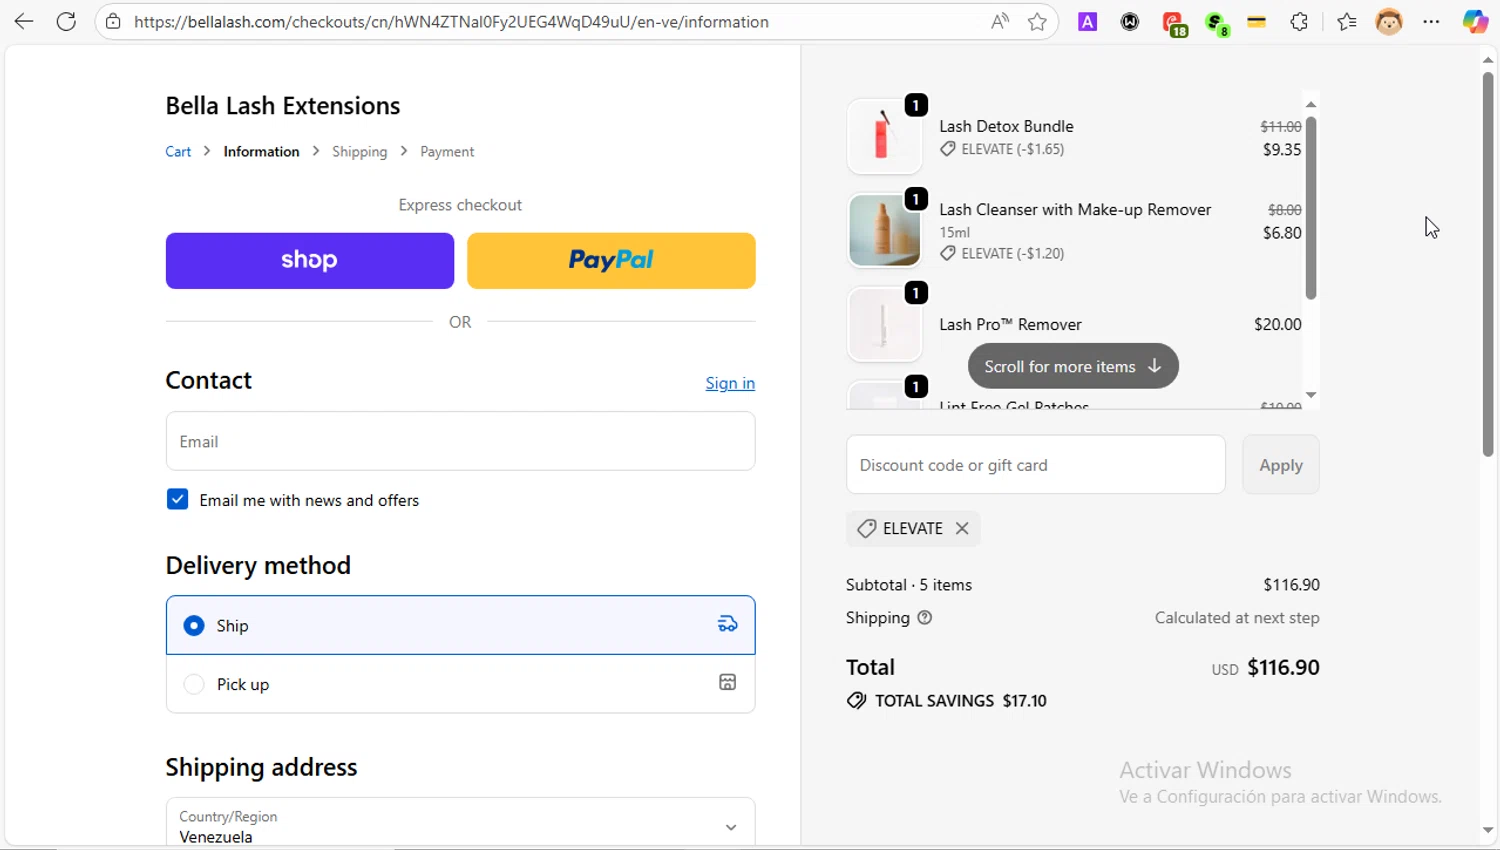This screenshot has width=1500, height=850.
Task: Remove the ELEVATE discount code
Action: (962, 528)
